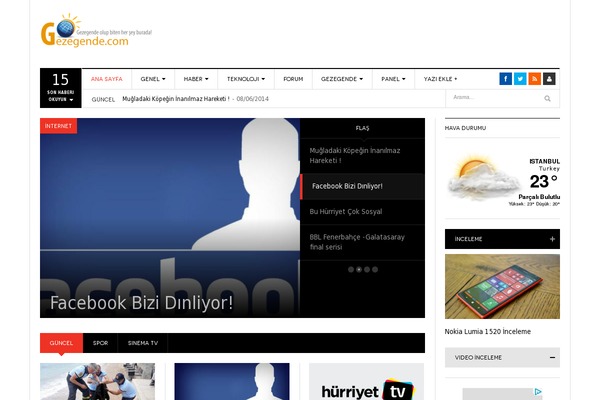This screenshot has height=400, width=600.
Task: Click the Güncel ticker label
Action: [103, 99]
